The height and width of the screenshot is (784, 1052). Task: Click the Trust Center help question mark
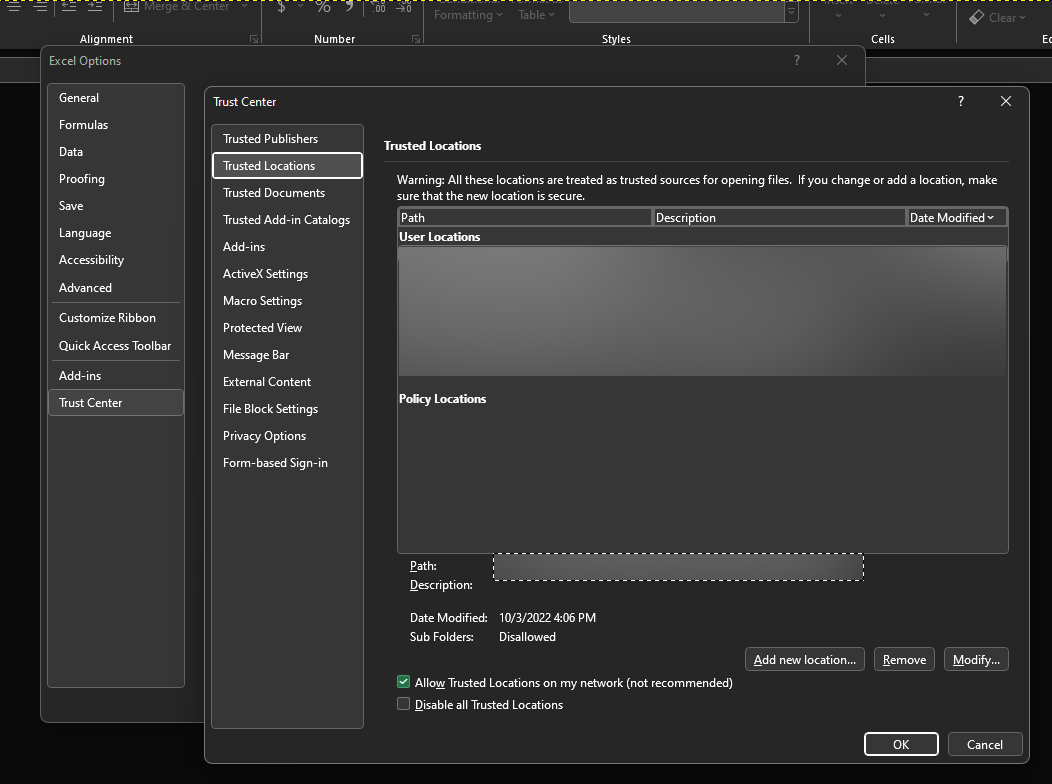coord(961,101)
